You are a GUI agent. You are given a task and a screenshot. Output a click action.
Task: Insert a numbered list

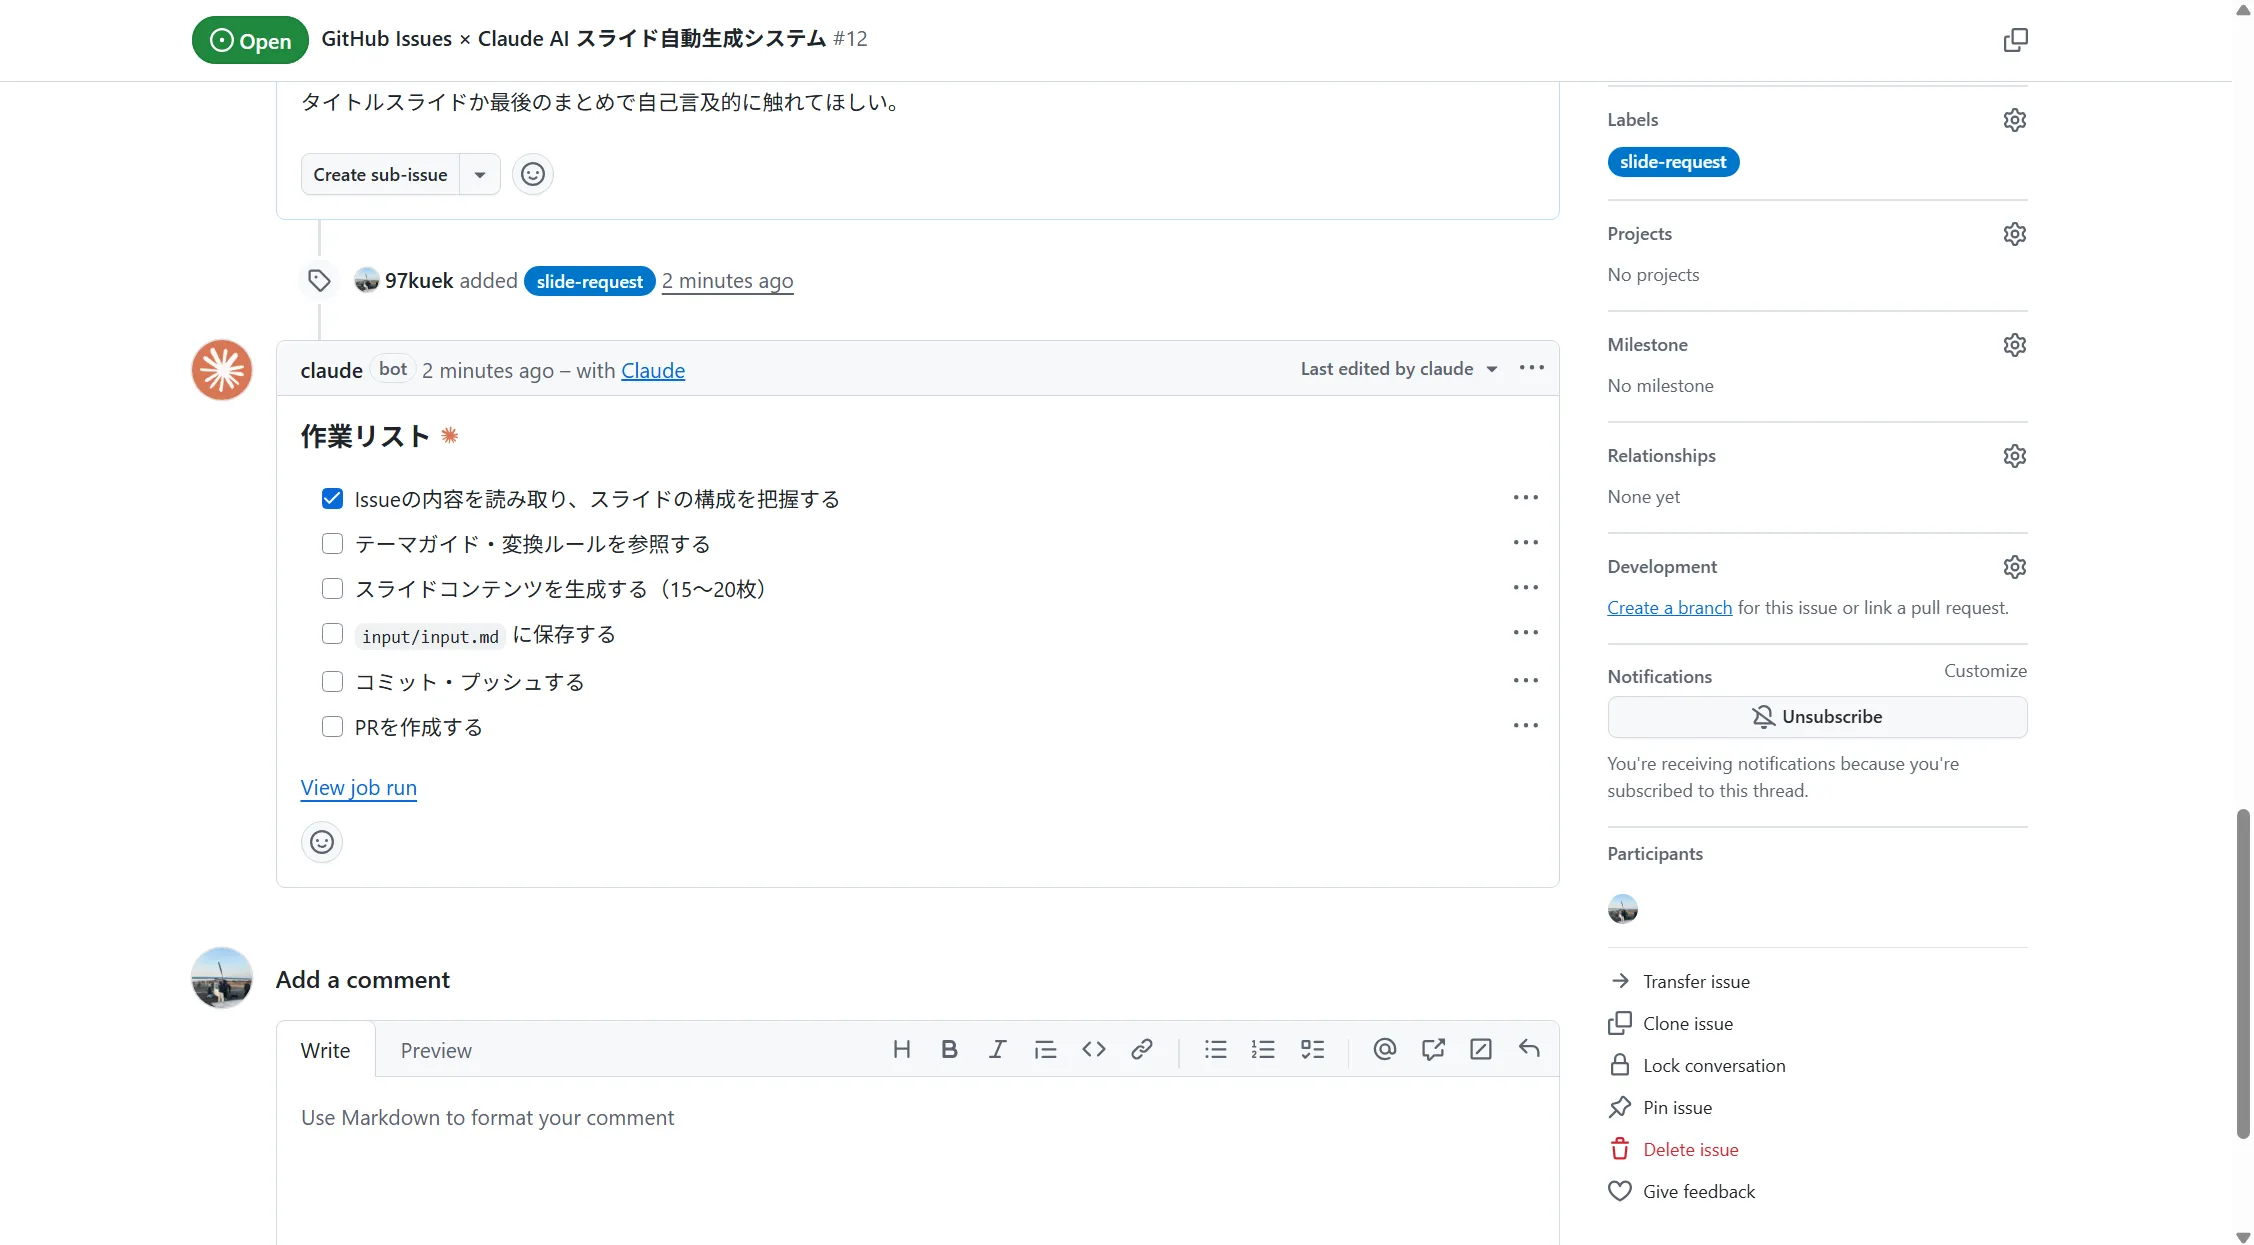(x=1263, y=1049)
